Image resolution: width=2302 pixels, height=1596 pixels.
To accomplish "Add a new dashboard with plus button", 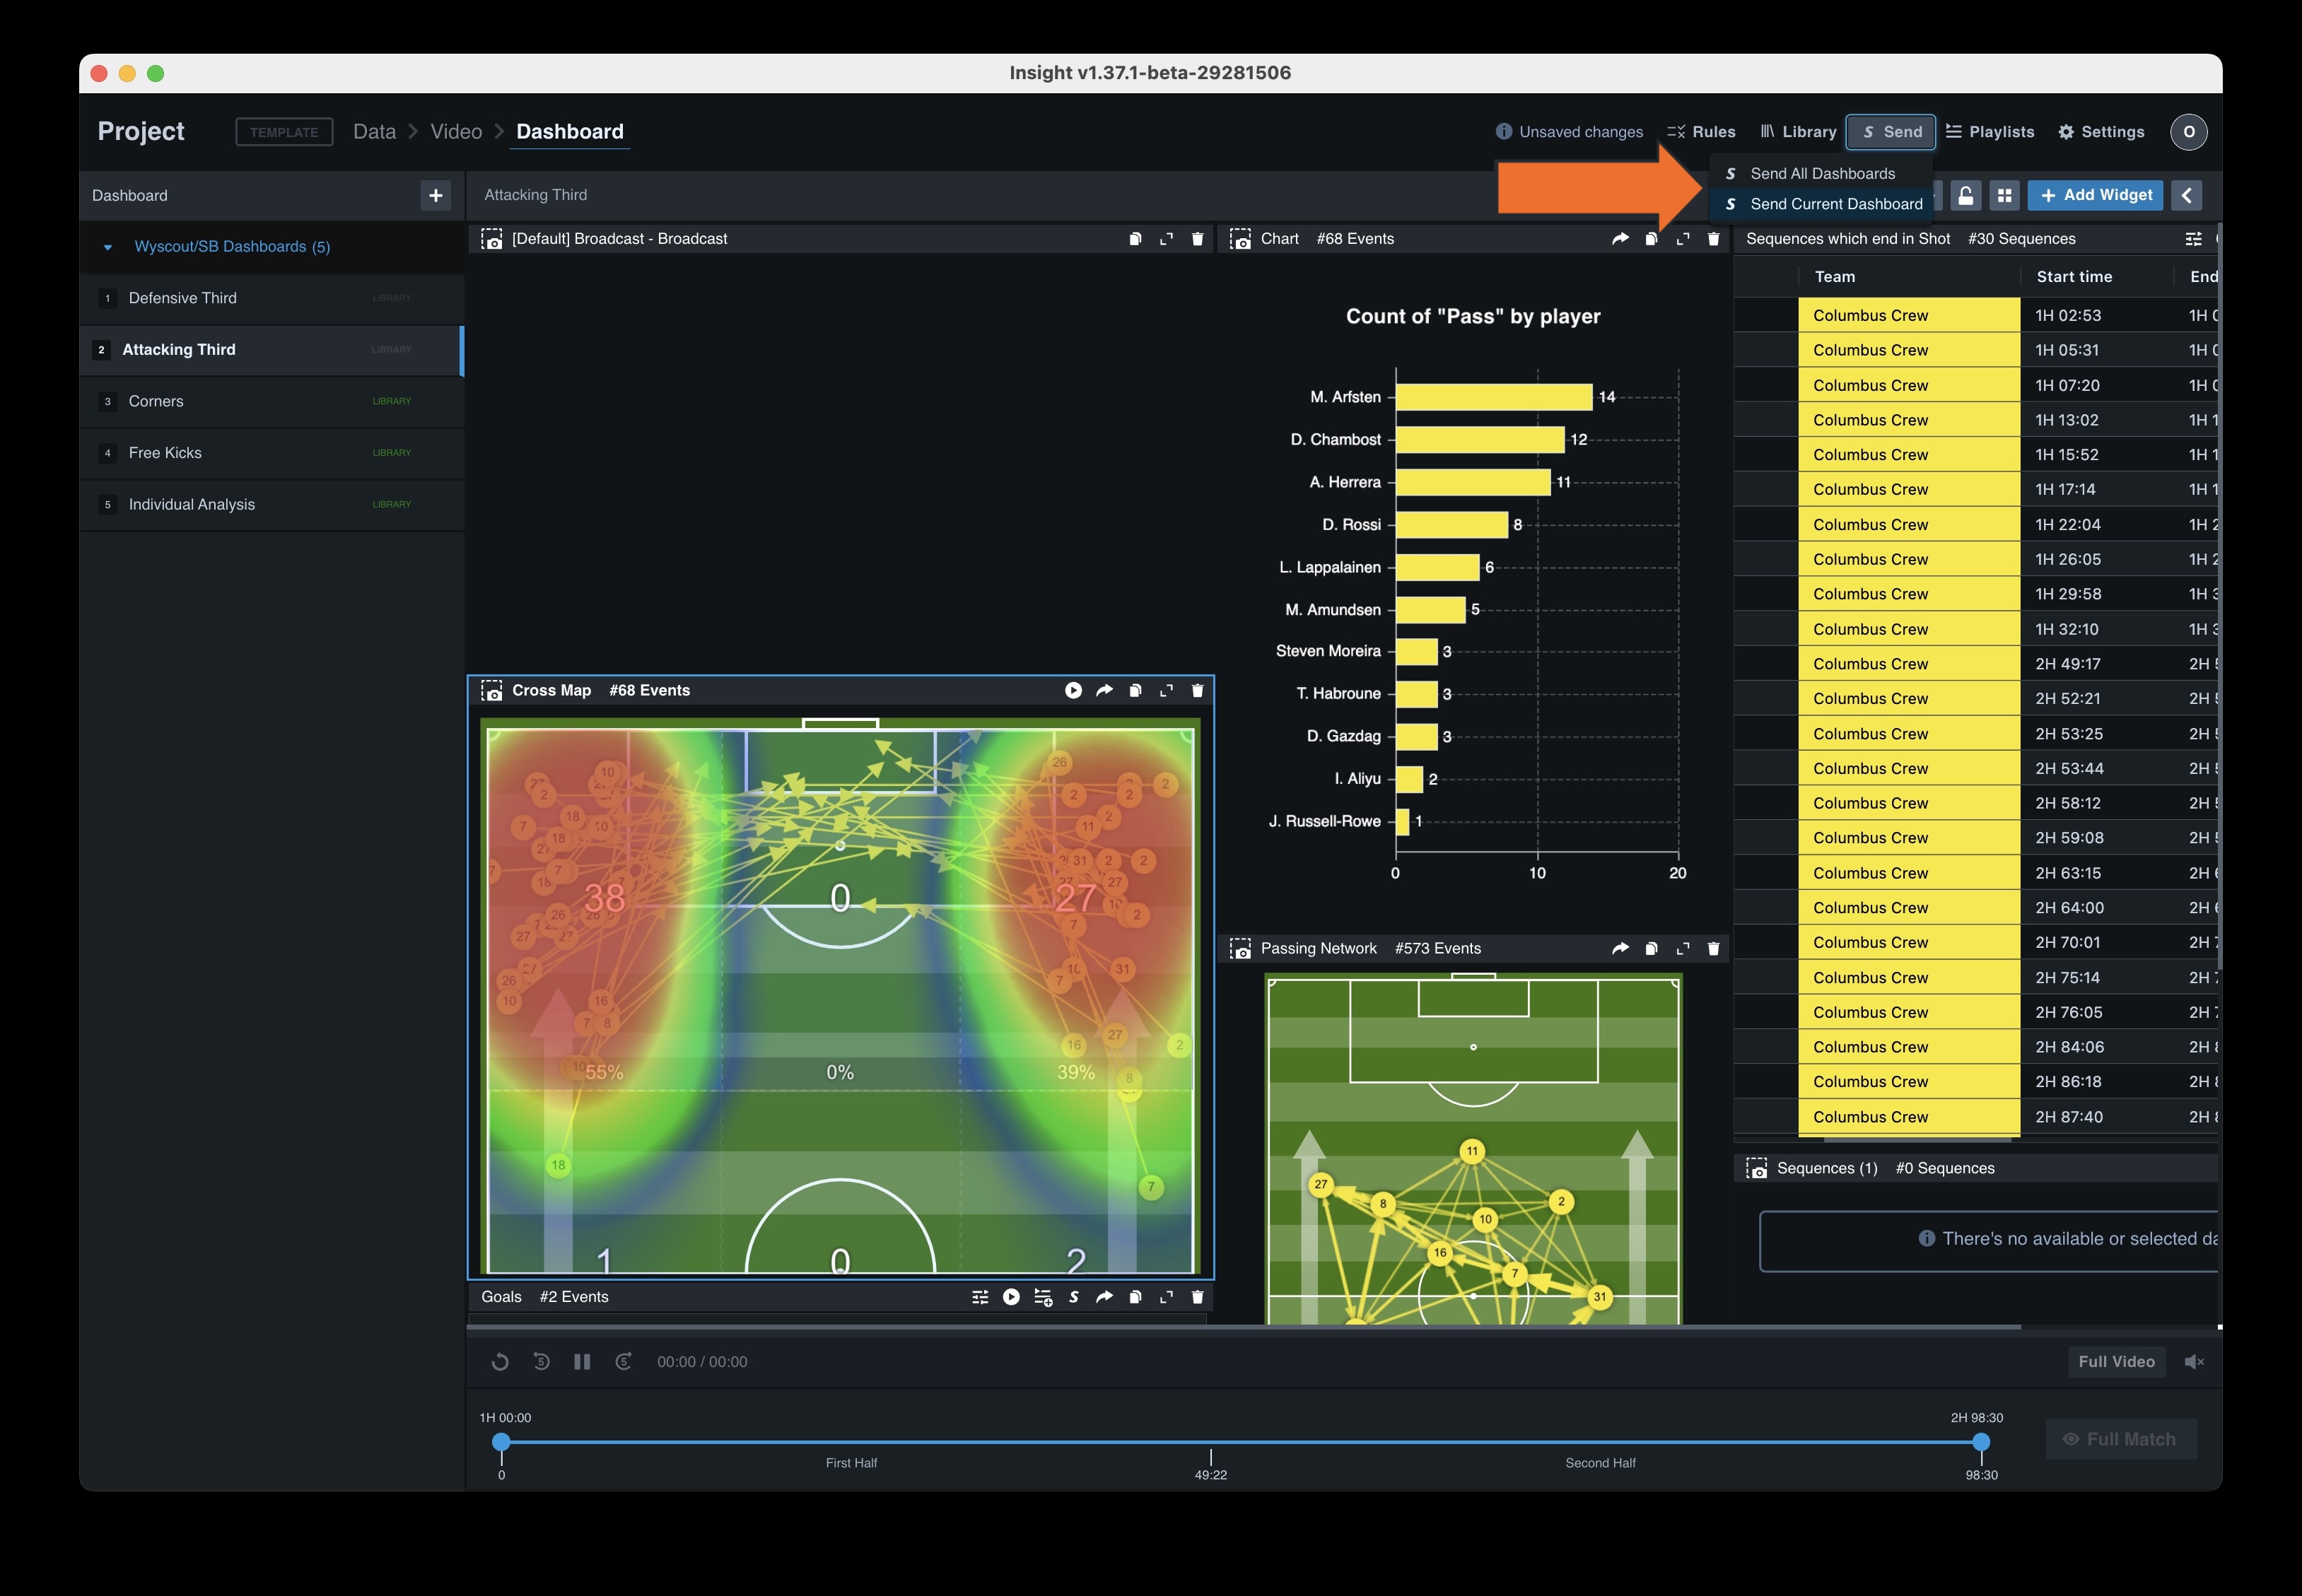I will 436,196.
